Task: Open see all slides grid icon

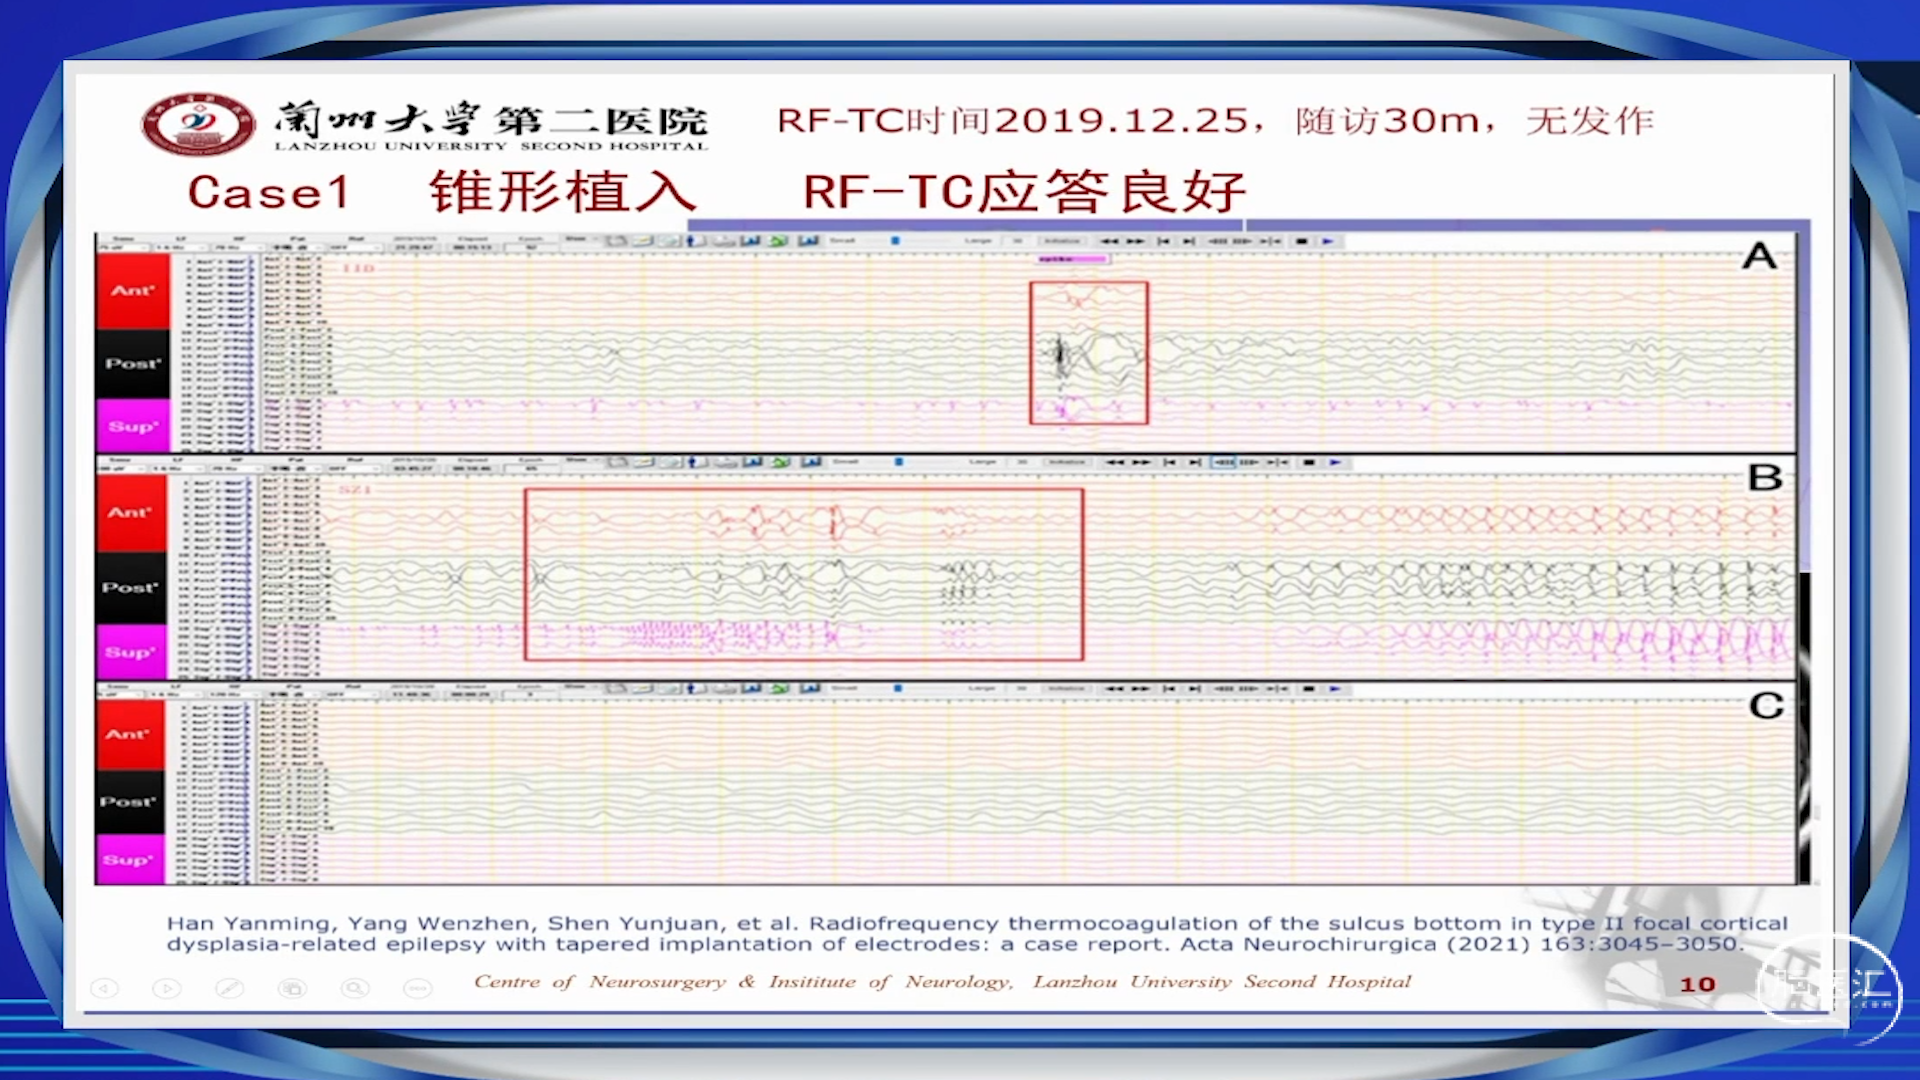Action: [x=292, y=988]
